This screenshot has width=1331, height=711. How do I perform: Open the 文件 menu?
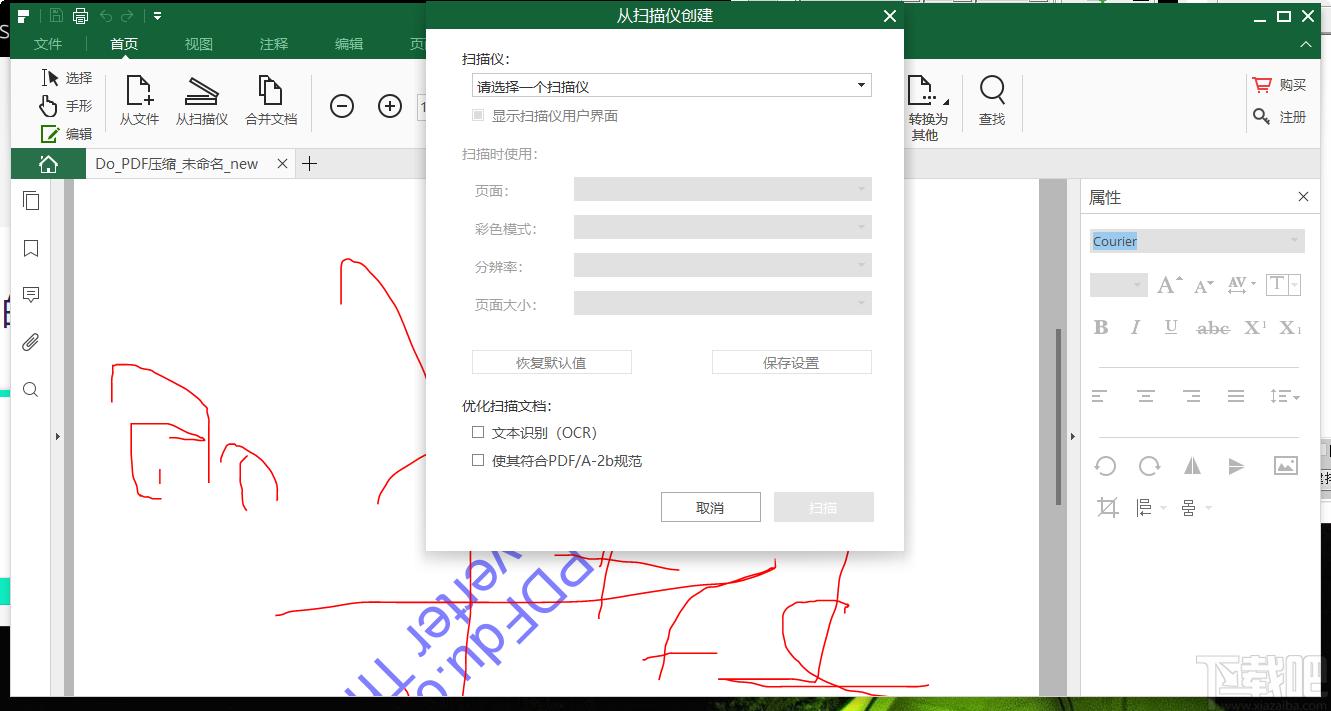48,44
